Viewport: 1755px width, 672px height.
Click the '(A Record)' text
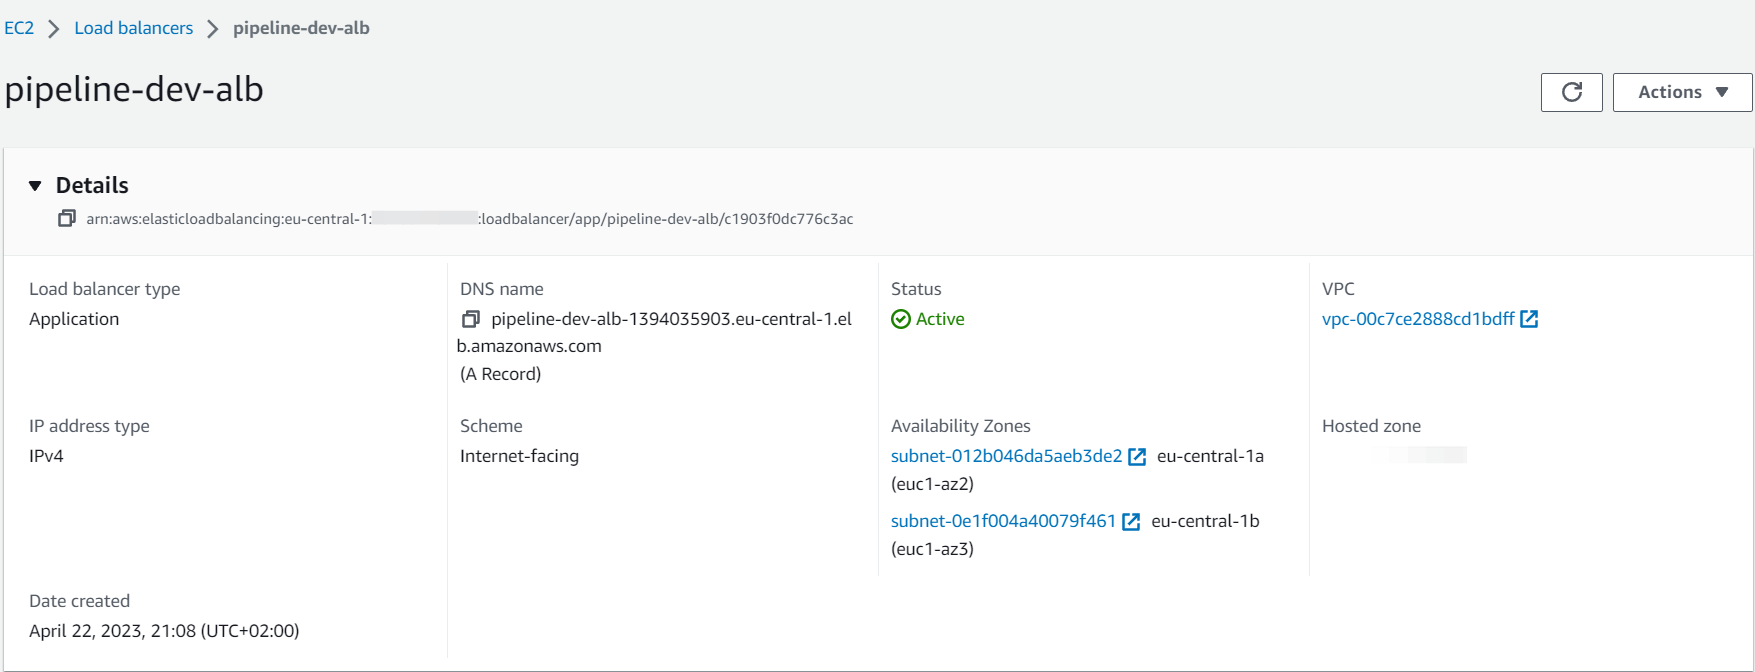pyautogui.click(x=500, y=374)
